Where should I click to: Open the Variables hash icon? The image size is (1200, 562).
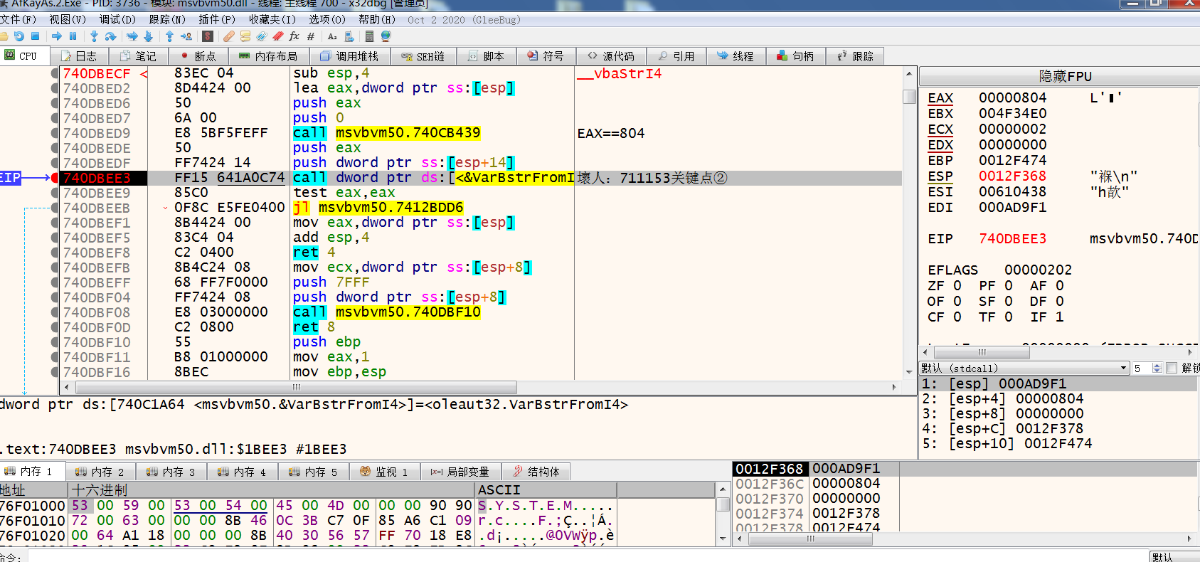[x=310, y=36]
